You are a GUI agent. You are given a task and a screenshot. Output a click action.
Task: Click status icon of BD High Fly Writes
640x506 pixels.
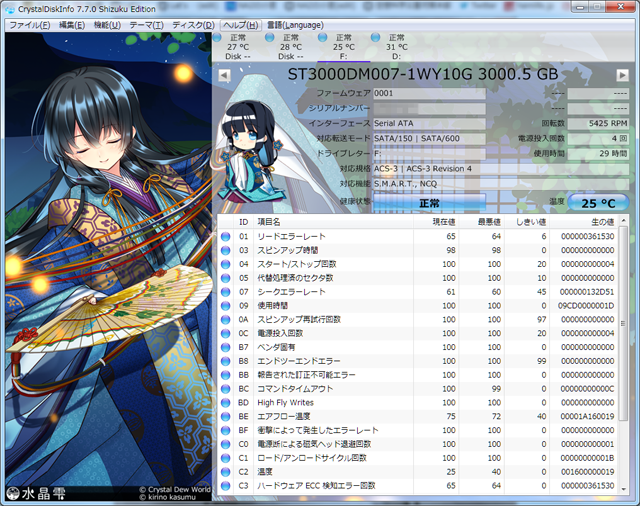[225, 403]
